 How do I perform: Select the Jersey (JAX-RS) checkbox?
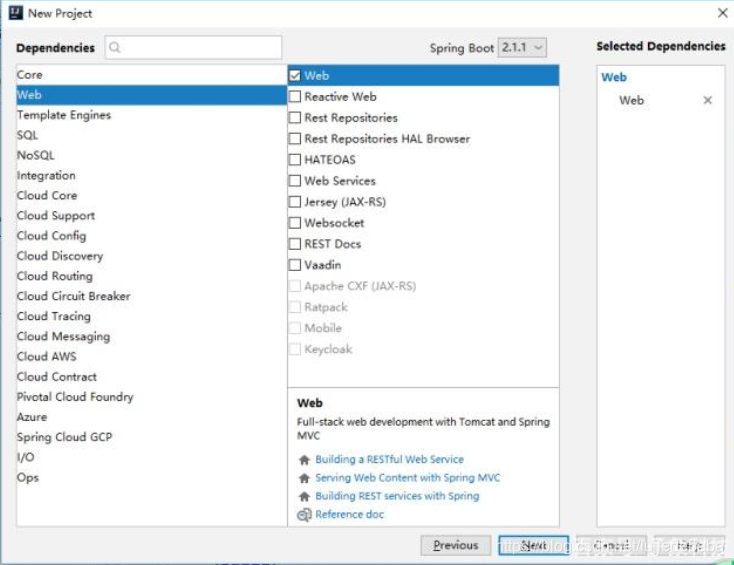click(295, 202)
